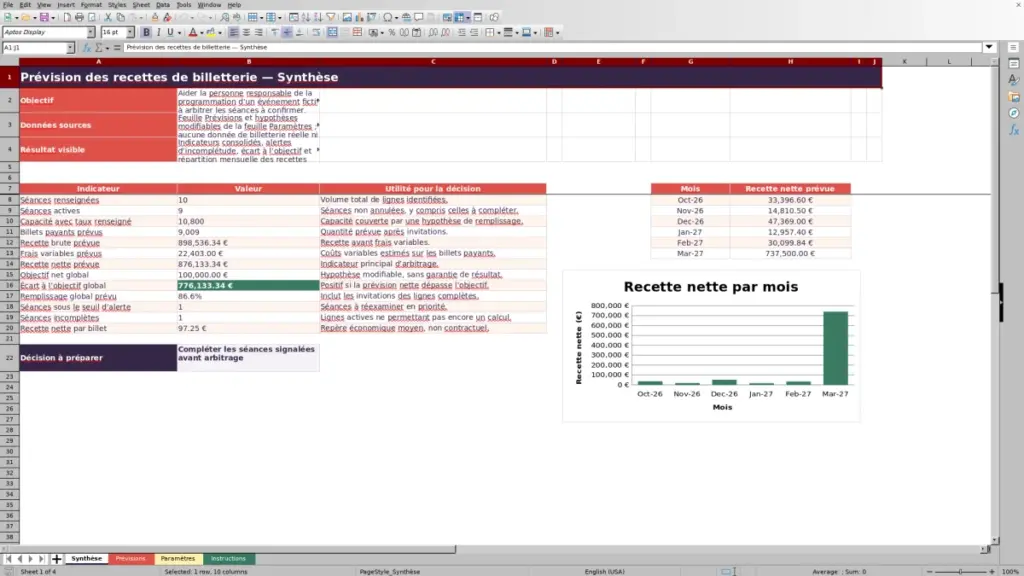Switch to the Prévisions sheet tab
Image resolution: width=1024 pixels, height=576 pixels.
click(131, 558)
